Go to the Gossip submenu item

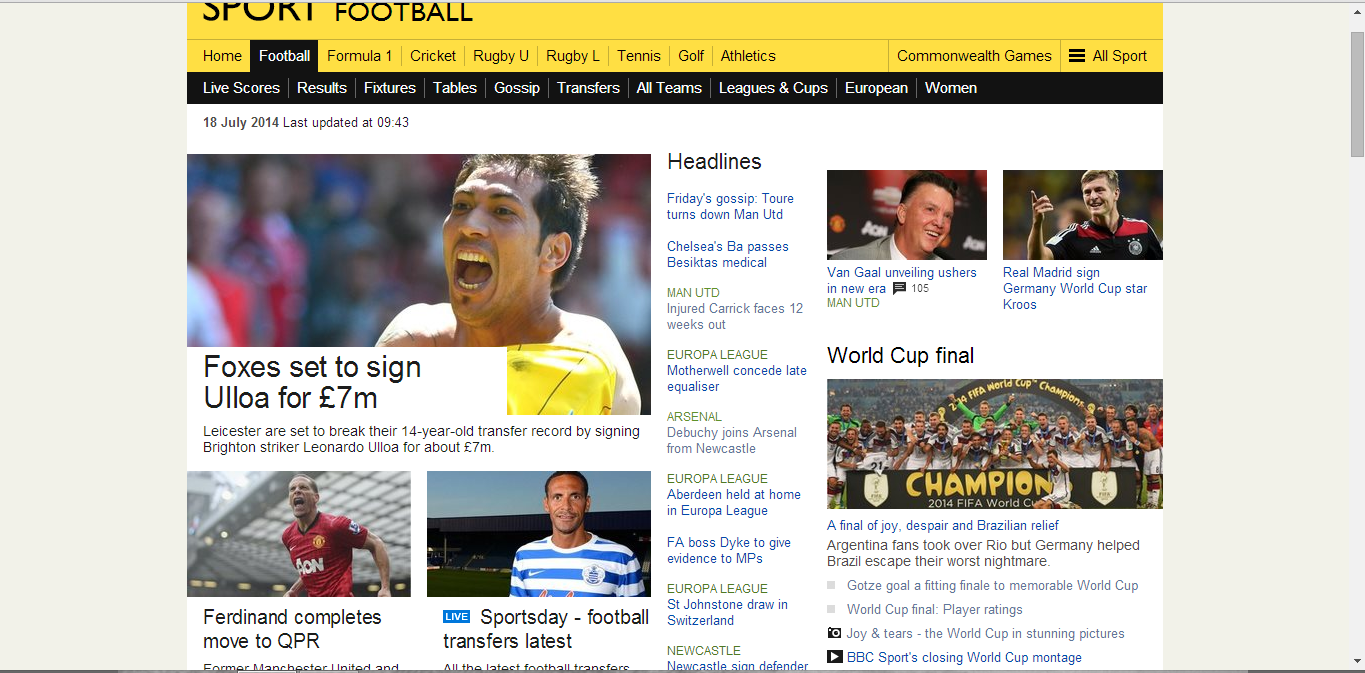coord(517,88)
